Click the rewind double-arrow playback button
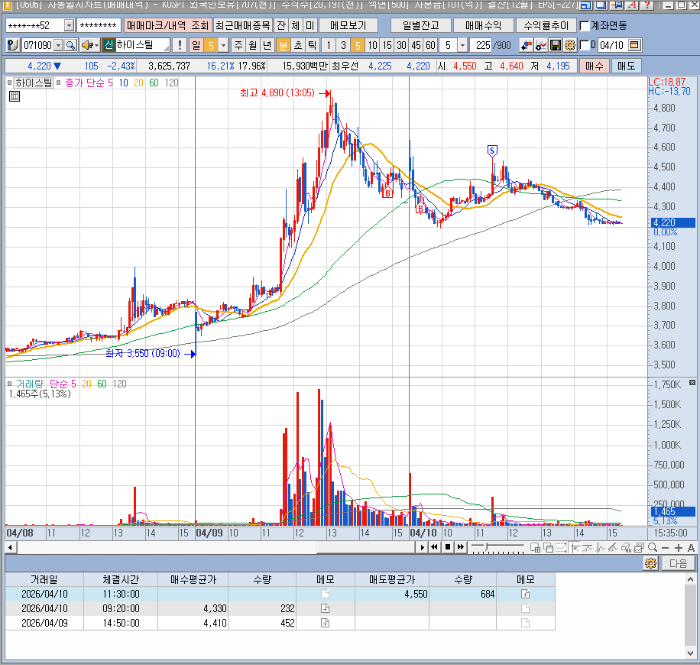The height and width of the screenshot is (665, 700). pyautogui.click(x=434, y=547)
